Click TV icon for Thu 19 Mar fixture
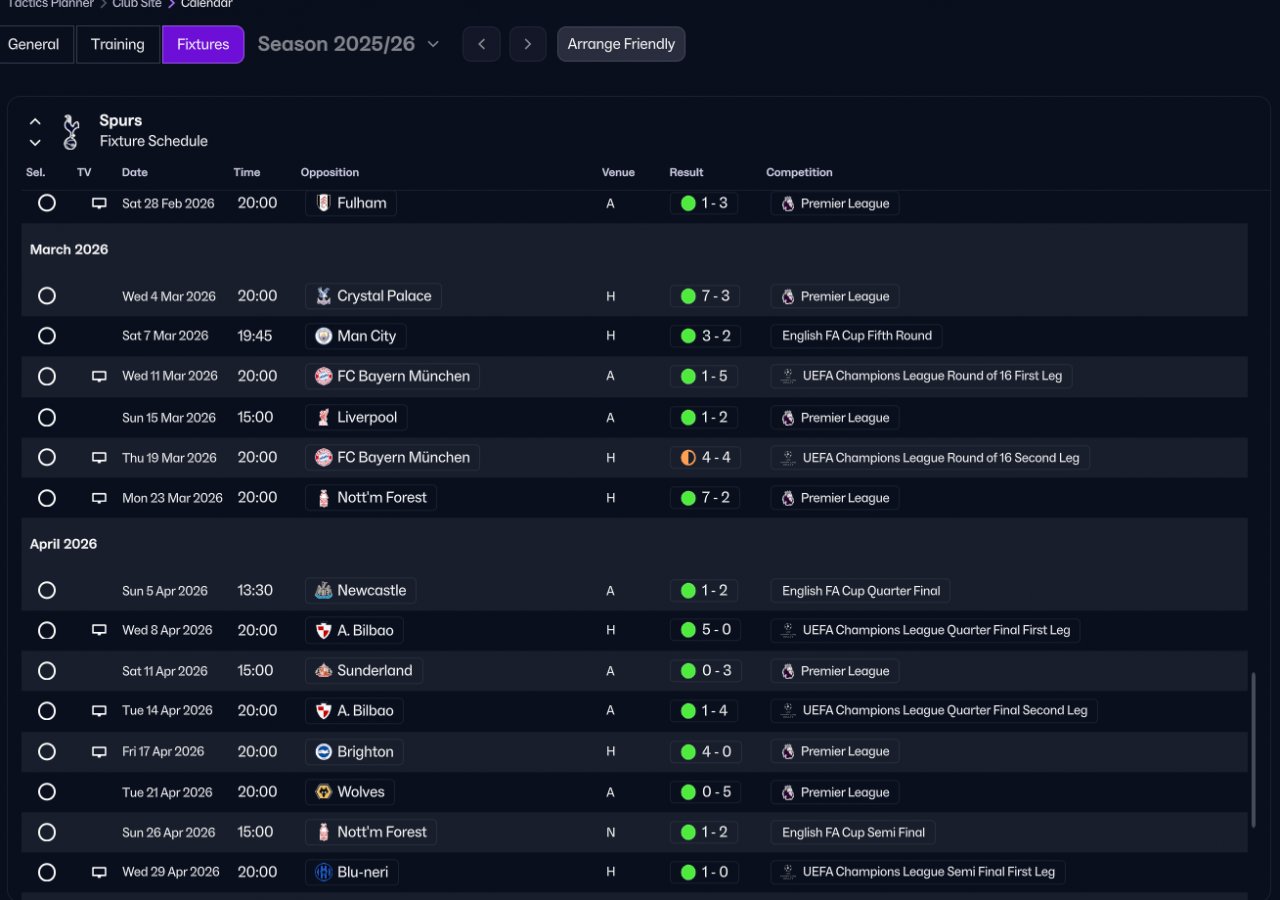 tap(99, 457)
